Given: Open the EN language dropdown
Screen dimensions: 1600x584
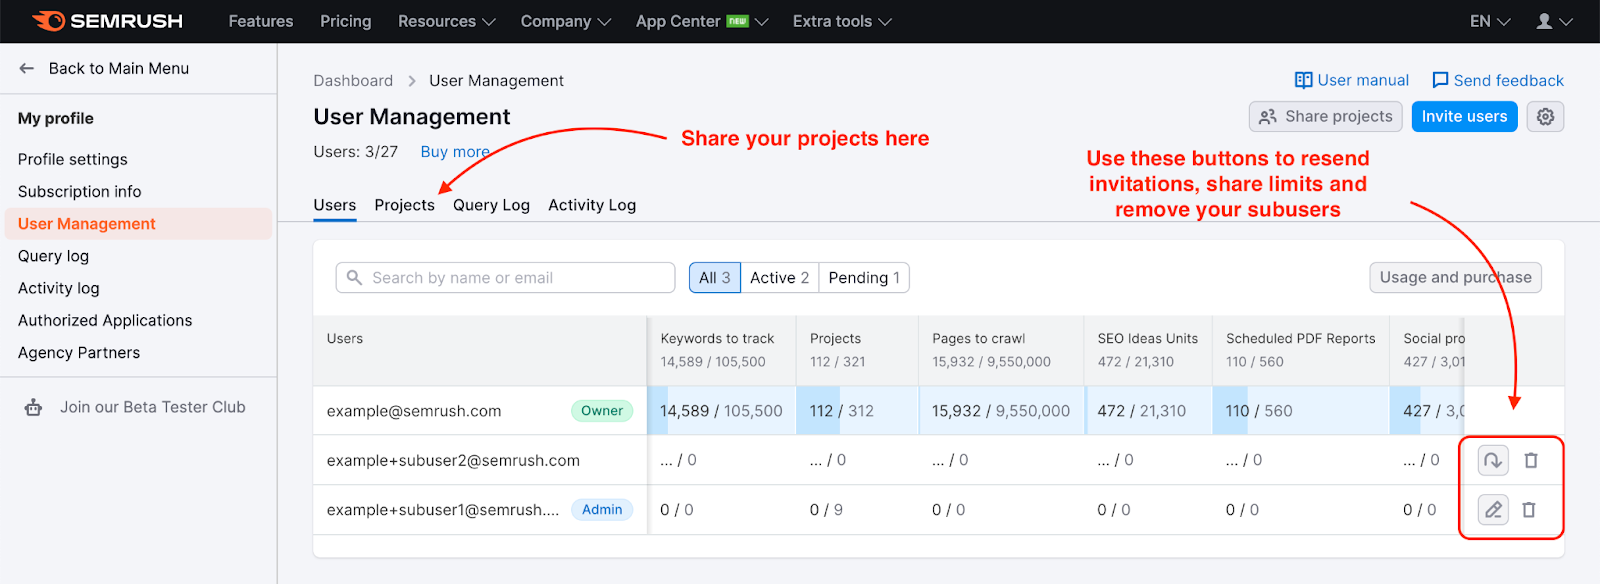Looking at the screenshot, I should (1490, 21).
